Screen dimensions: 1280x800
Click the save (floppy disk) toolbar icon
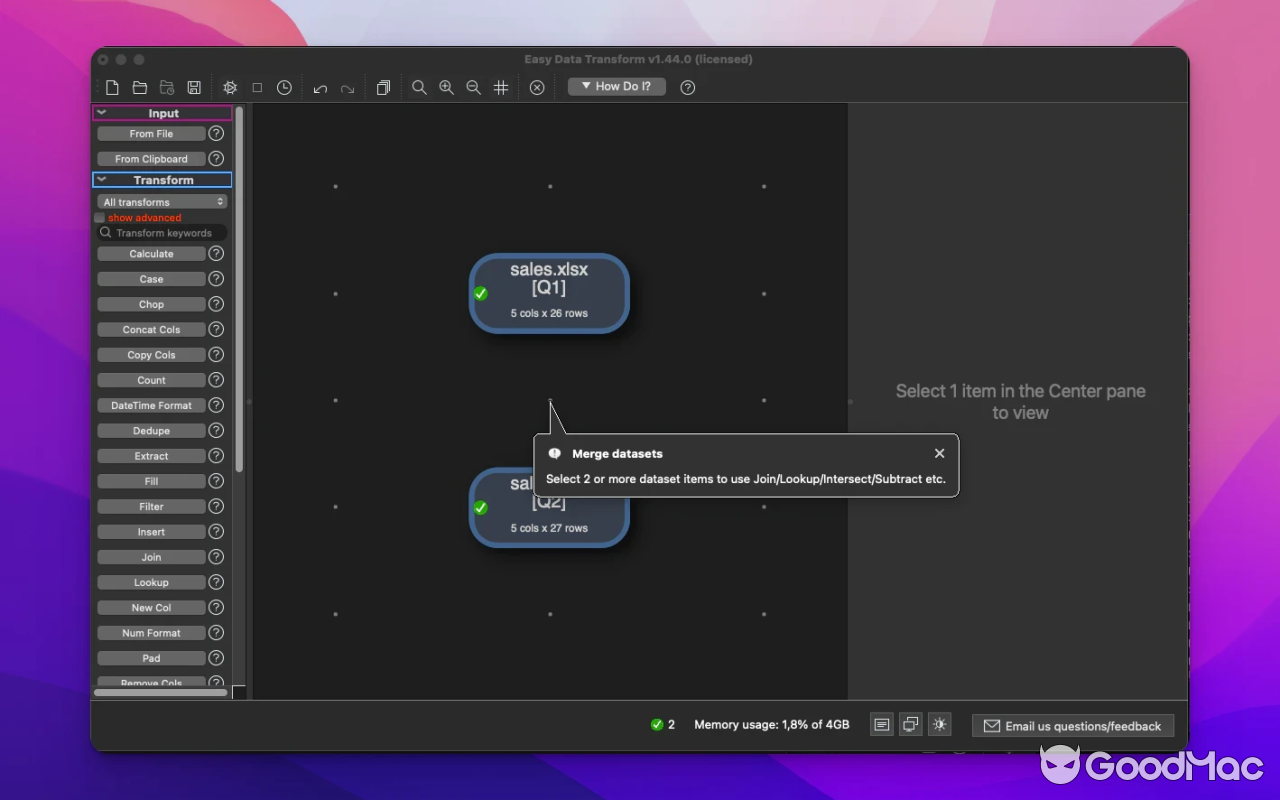tap(194, 88)
